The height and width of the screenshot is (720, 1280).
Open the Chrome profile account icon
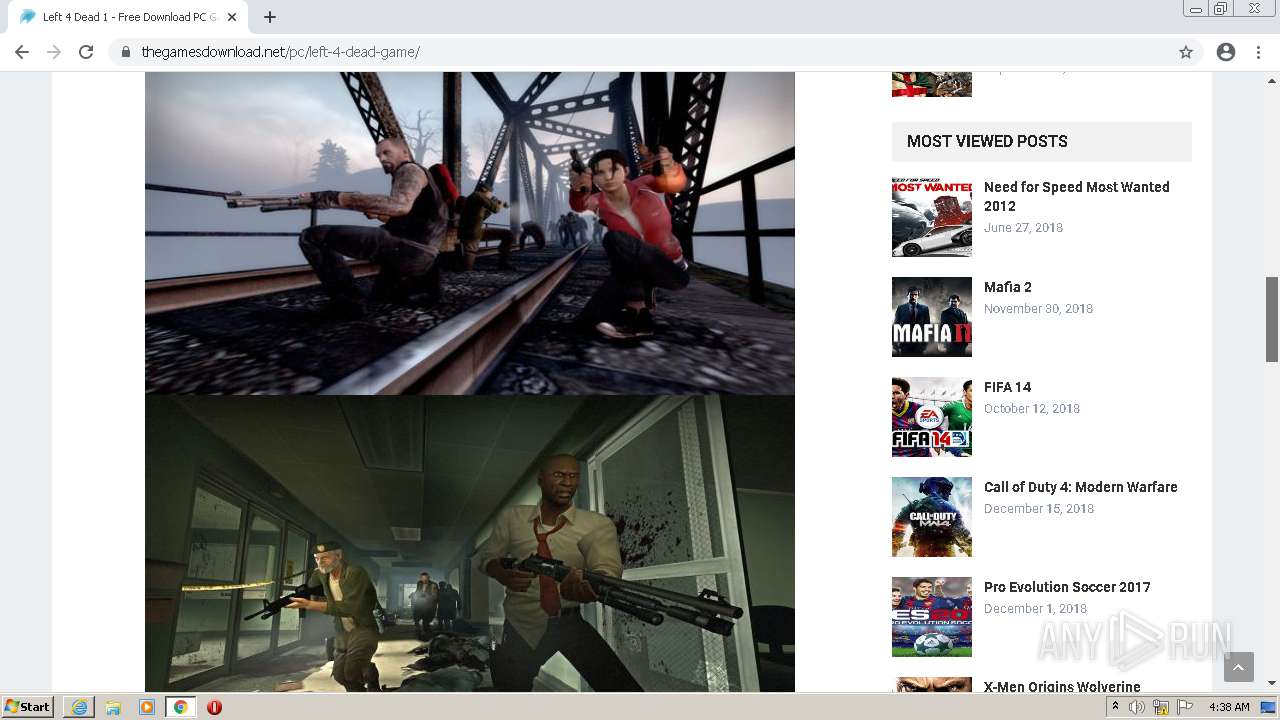click(1226, 52)
